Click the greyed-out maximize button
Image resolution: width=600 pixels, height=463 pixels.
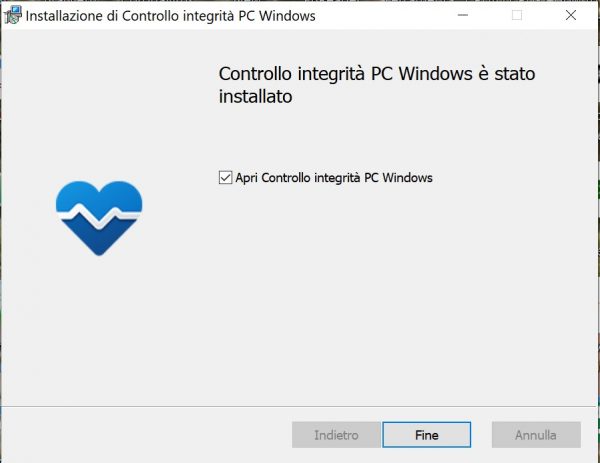(x=517, y=15)
